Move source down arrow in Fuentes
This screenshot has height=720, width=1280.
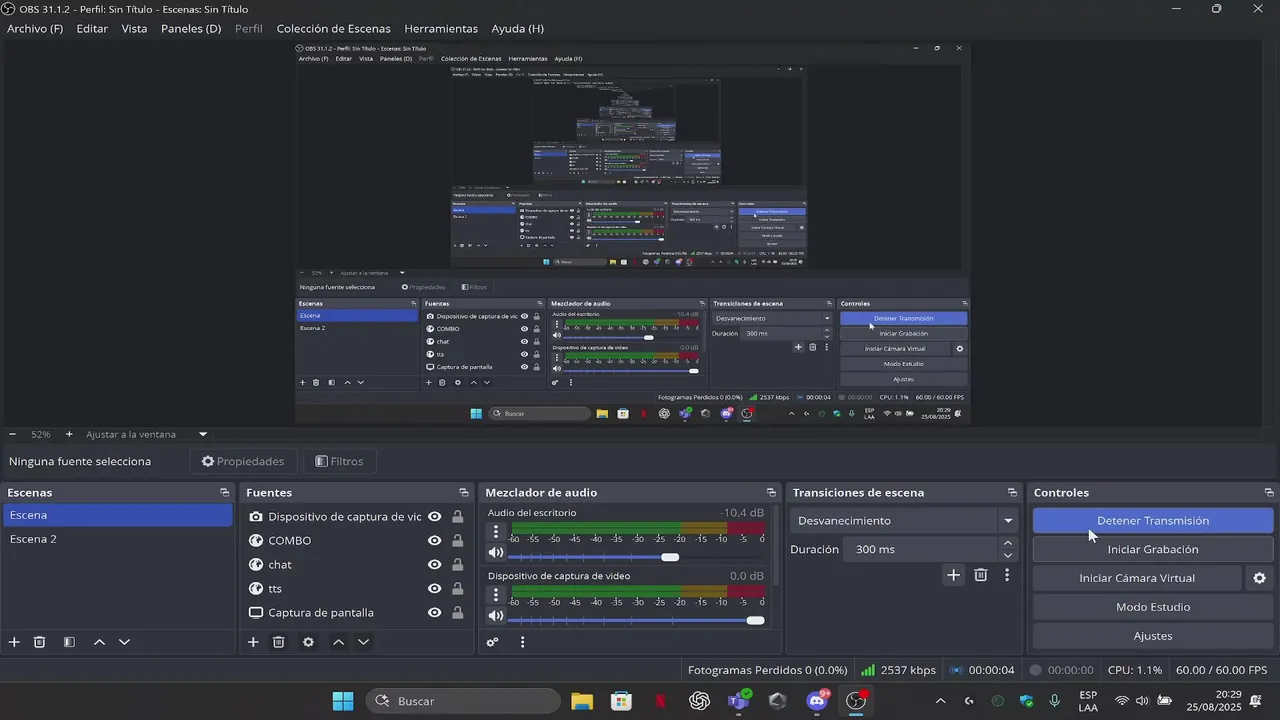(363, 642)
